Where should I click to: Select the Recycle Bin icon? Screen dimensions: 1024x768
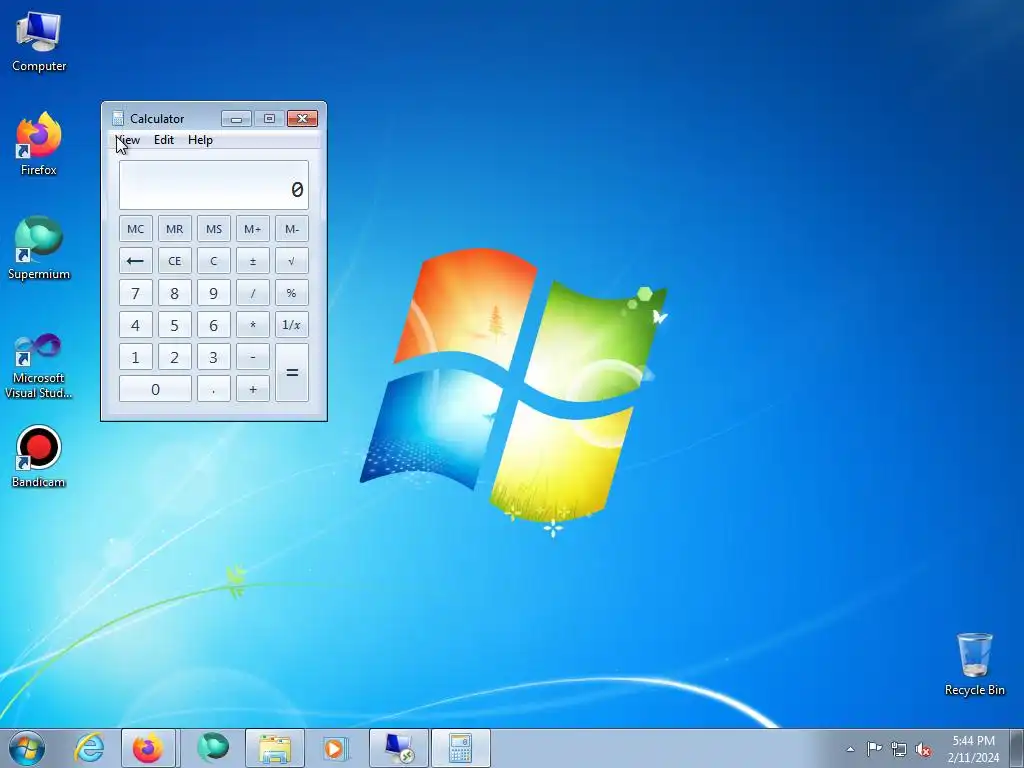click(x=974, y=664)
